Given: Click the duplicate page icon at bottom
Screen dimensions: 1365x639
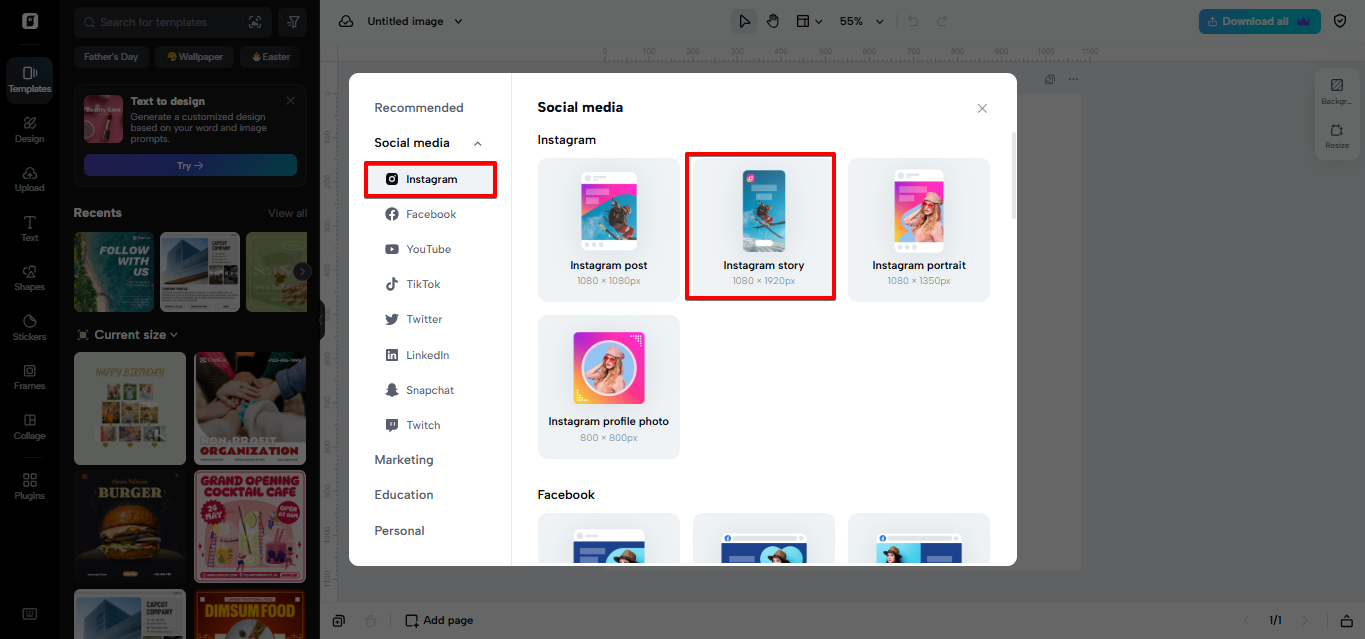Looking at the screenshot, I should (x=340, y=621).
